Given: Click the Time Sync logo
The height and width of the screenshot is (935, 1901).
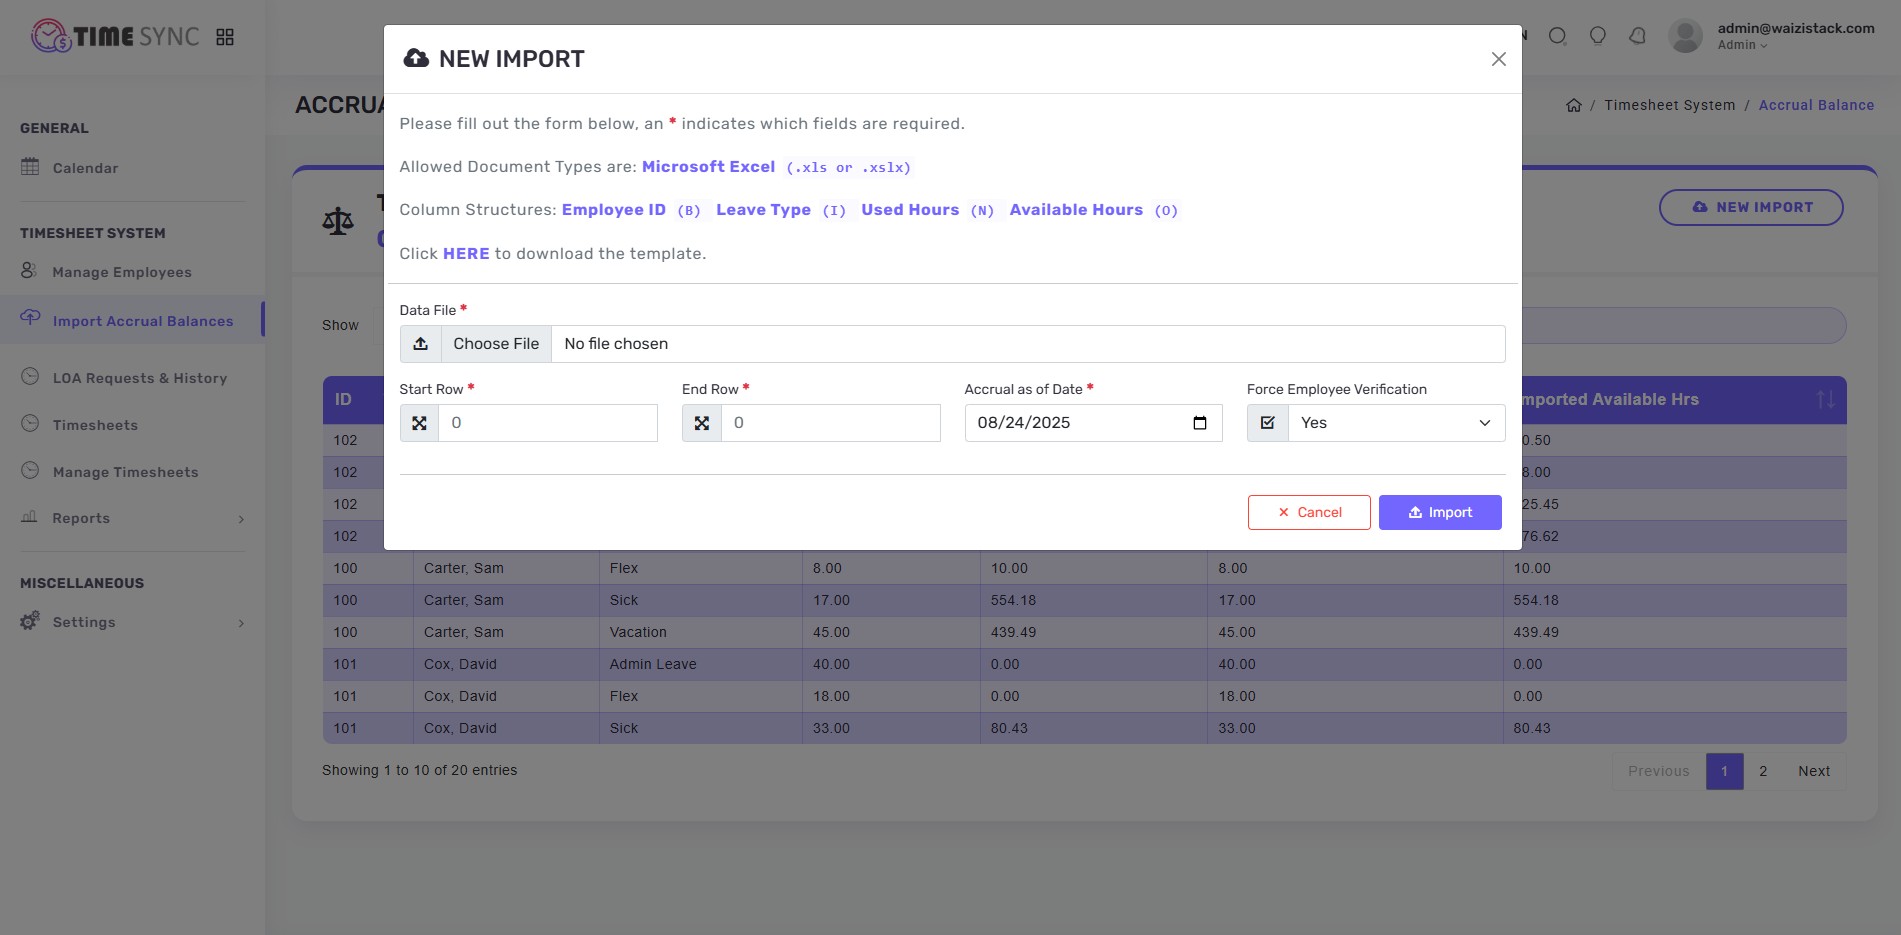Looking at the screenshot, I should point(115,36).
